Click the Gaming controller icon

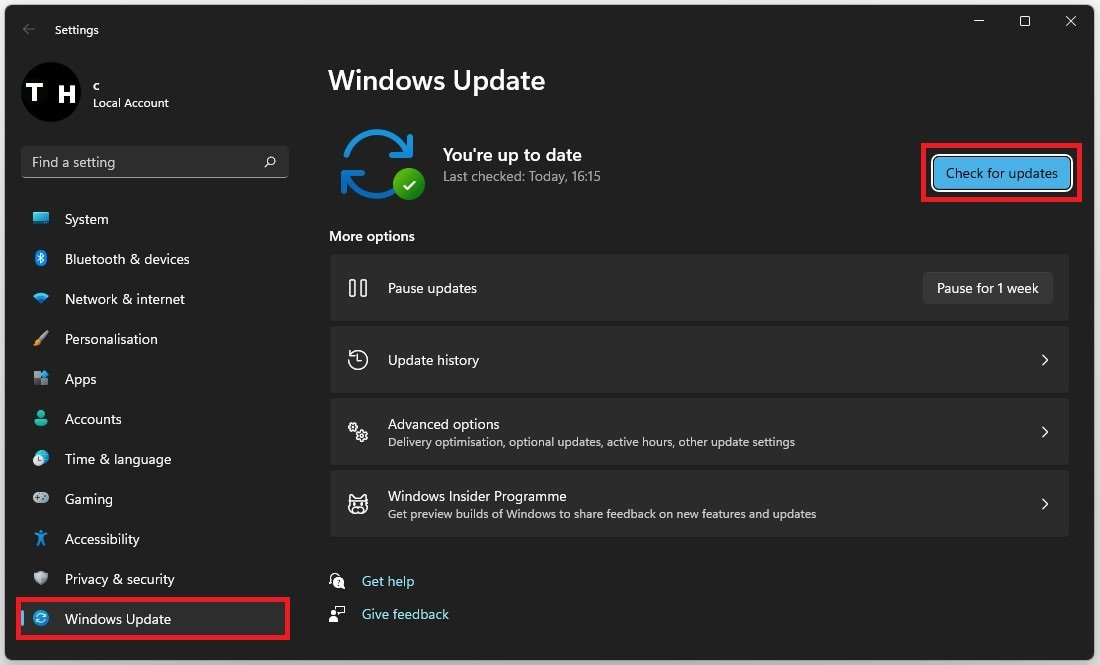[41, 498]
